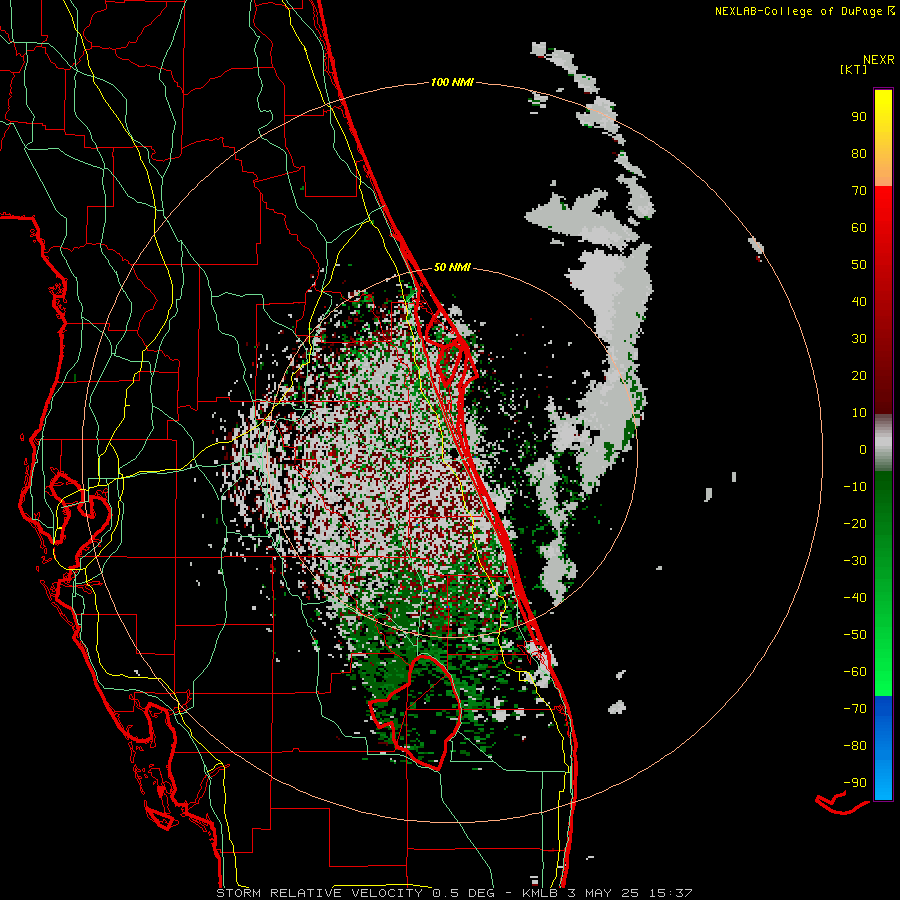The width and height of the screenshot is (900, 900).
Task: Click the "-20" scale value
Action: coord(855,523)
